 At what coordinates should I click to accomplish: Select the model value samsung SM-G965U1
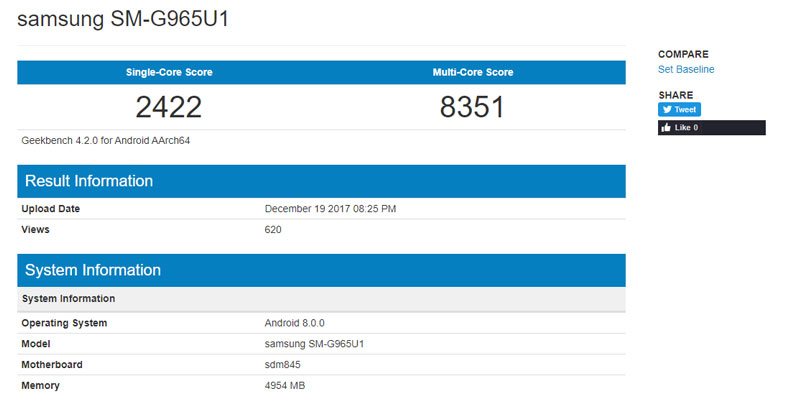314,344
